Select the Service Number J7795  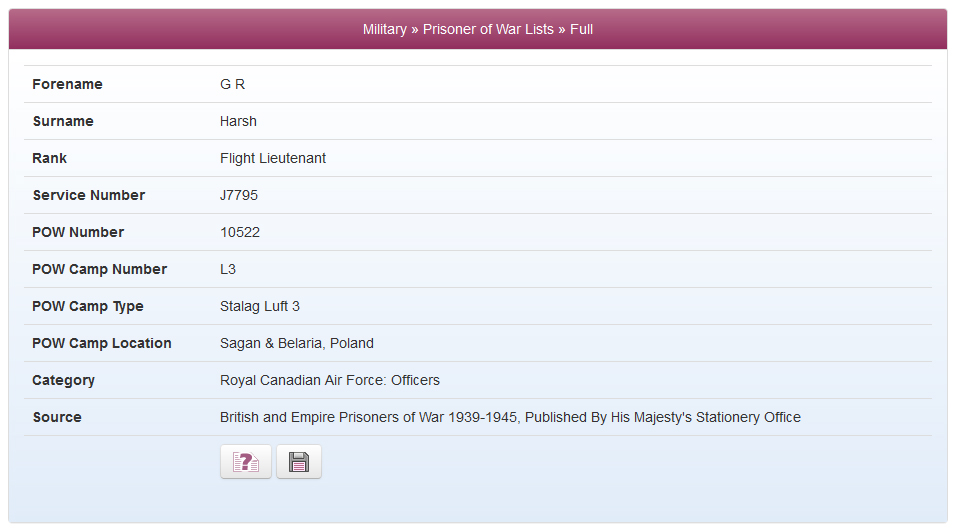coord(239,195)
